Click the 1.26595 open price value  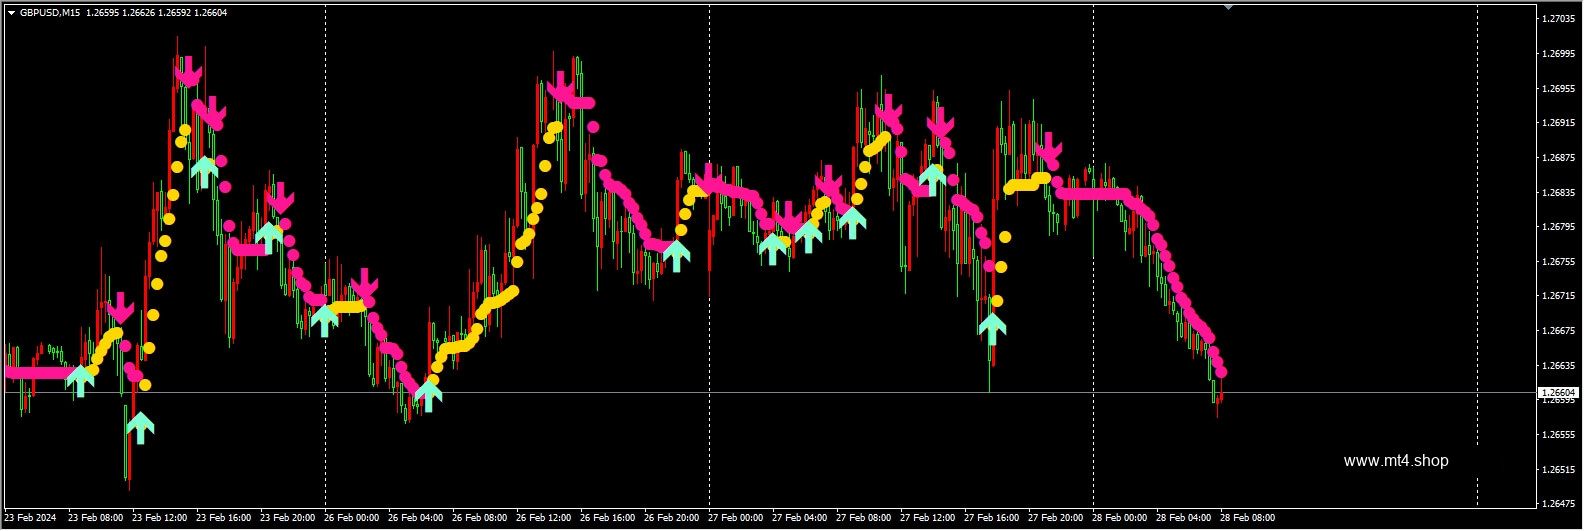[103, 13]
